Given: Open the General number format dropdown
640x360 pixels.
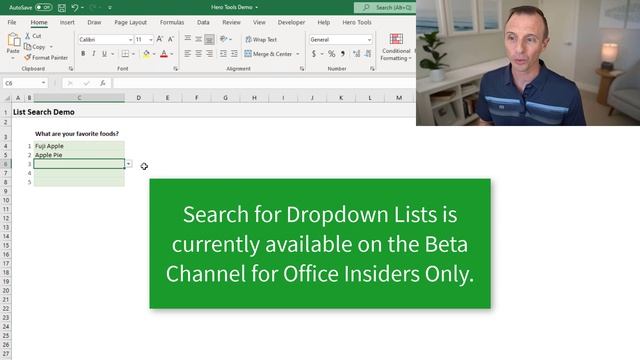Looking at the screenshot, I should tap(369, 40).
